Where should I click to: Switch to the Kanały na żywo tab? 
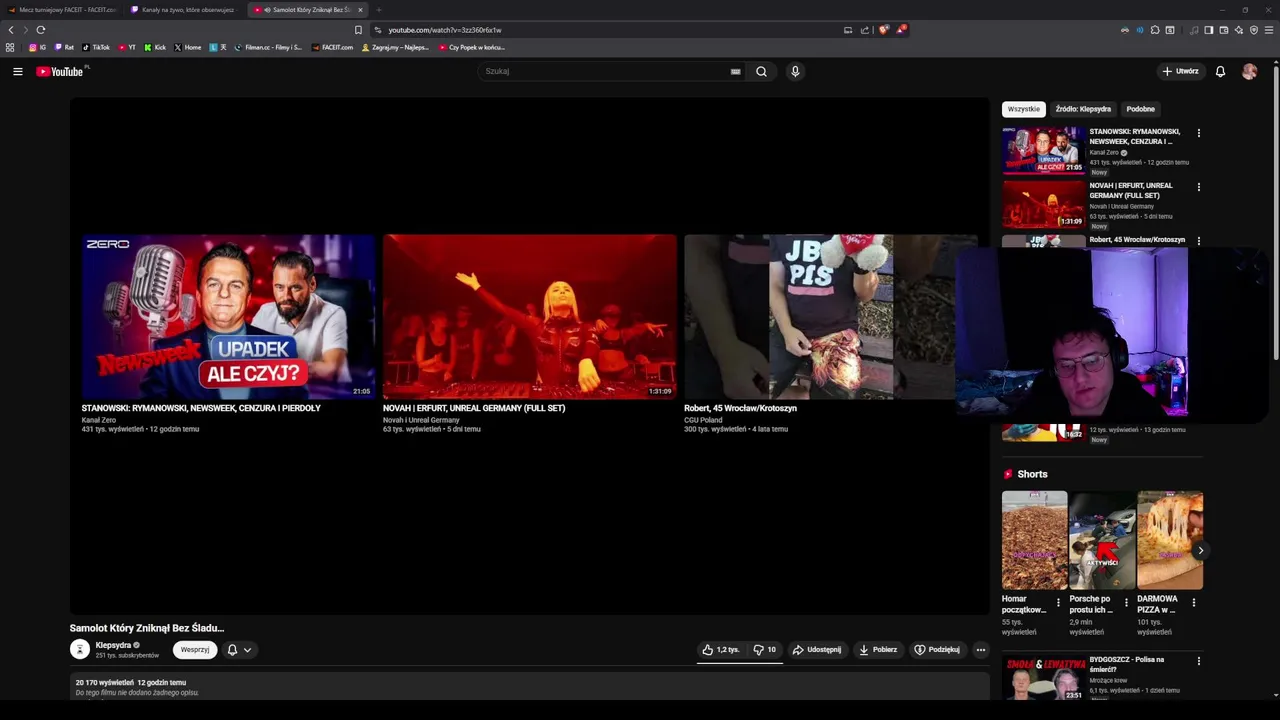pos(185,10)
